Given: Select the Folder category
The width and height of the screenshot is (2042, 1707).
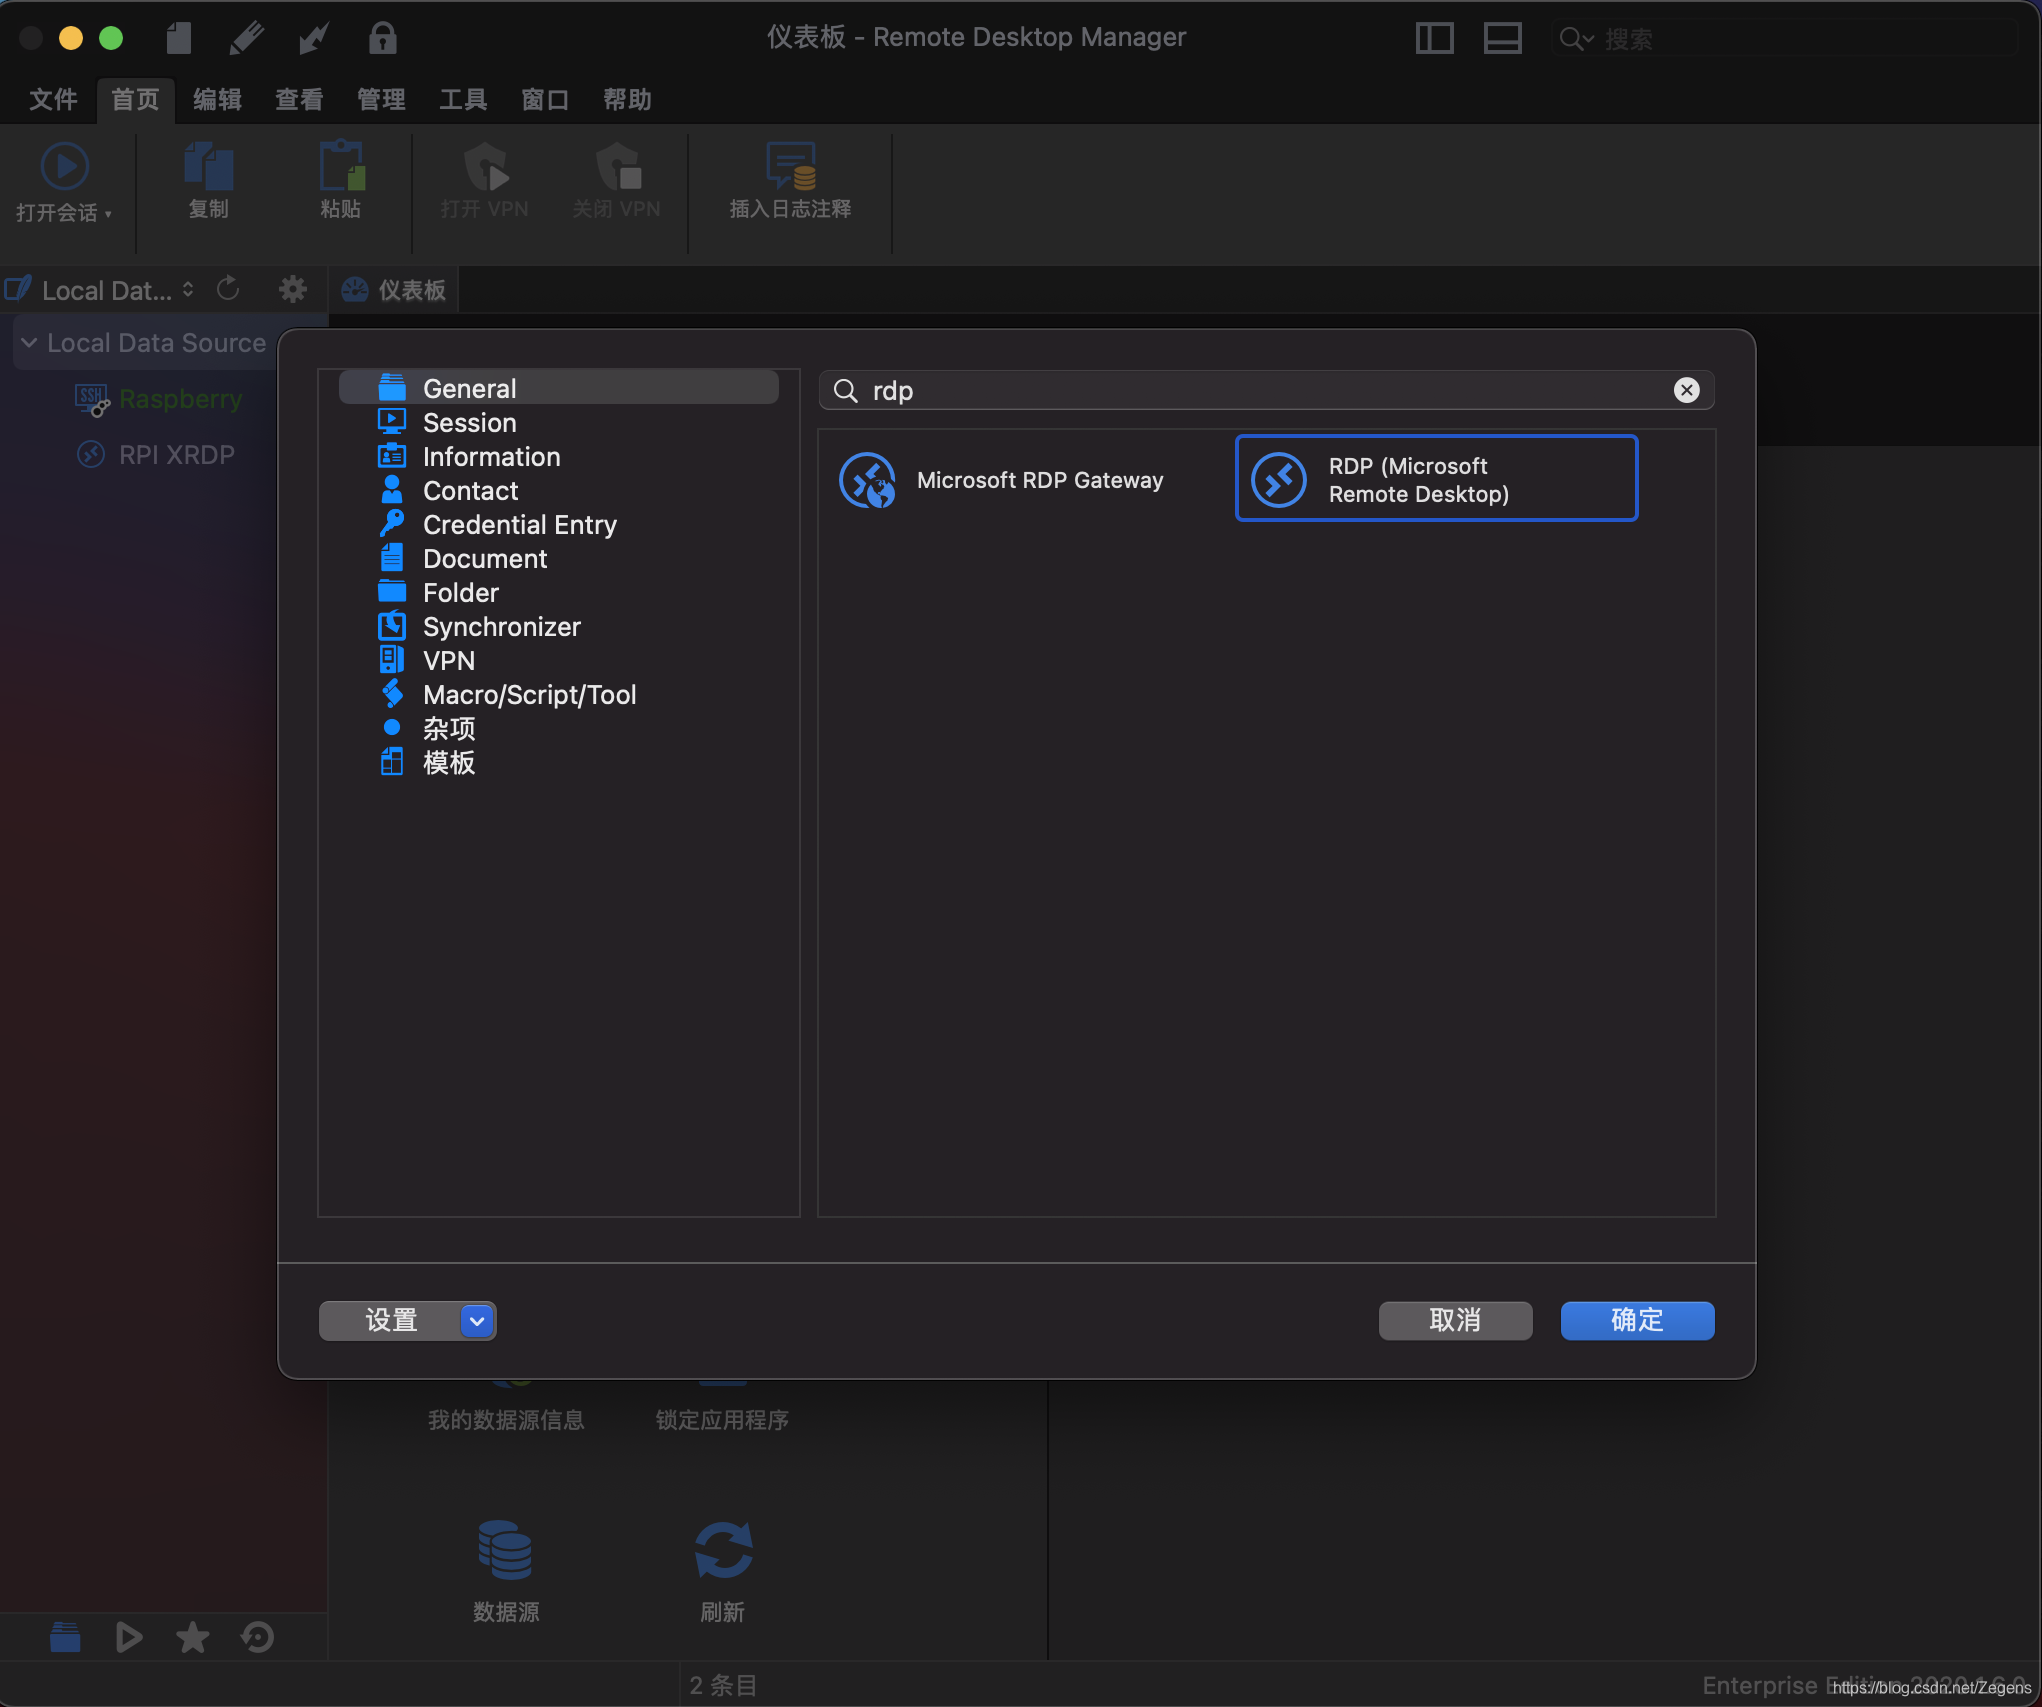Looking at the screenshot, I should click(x=559, y=592).
